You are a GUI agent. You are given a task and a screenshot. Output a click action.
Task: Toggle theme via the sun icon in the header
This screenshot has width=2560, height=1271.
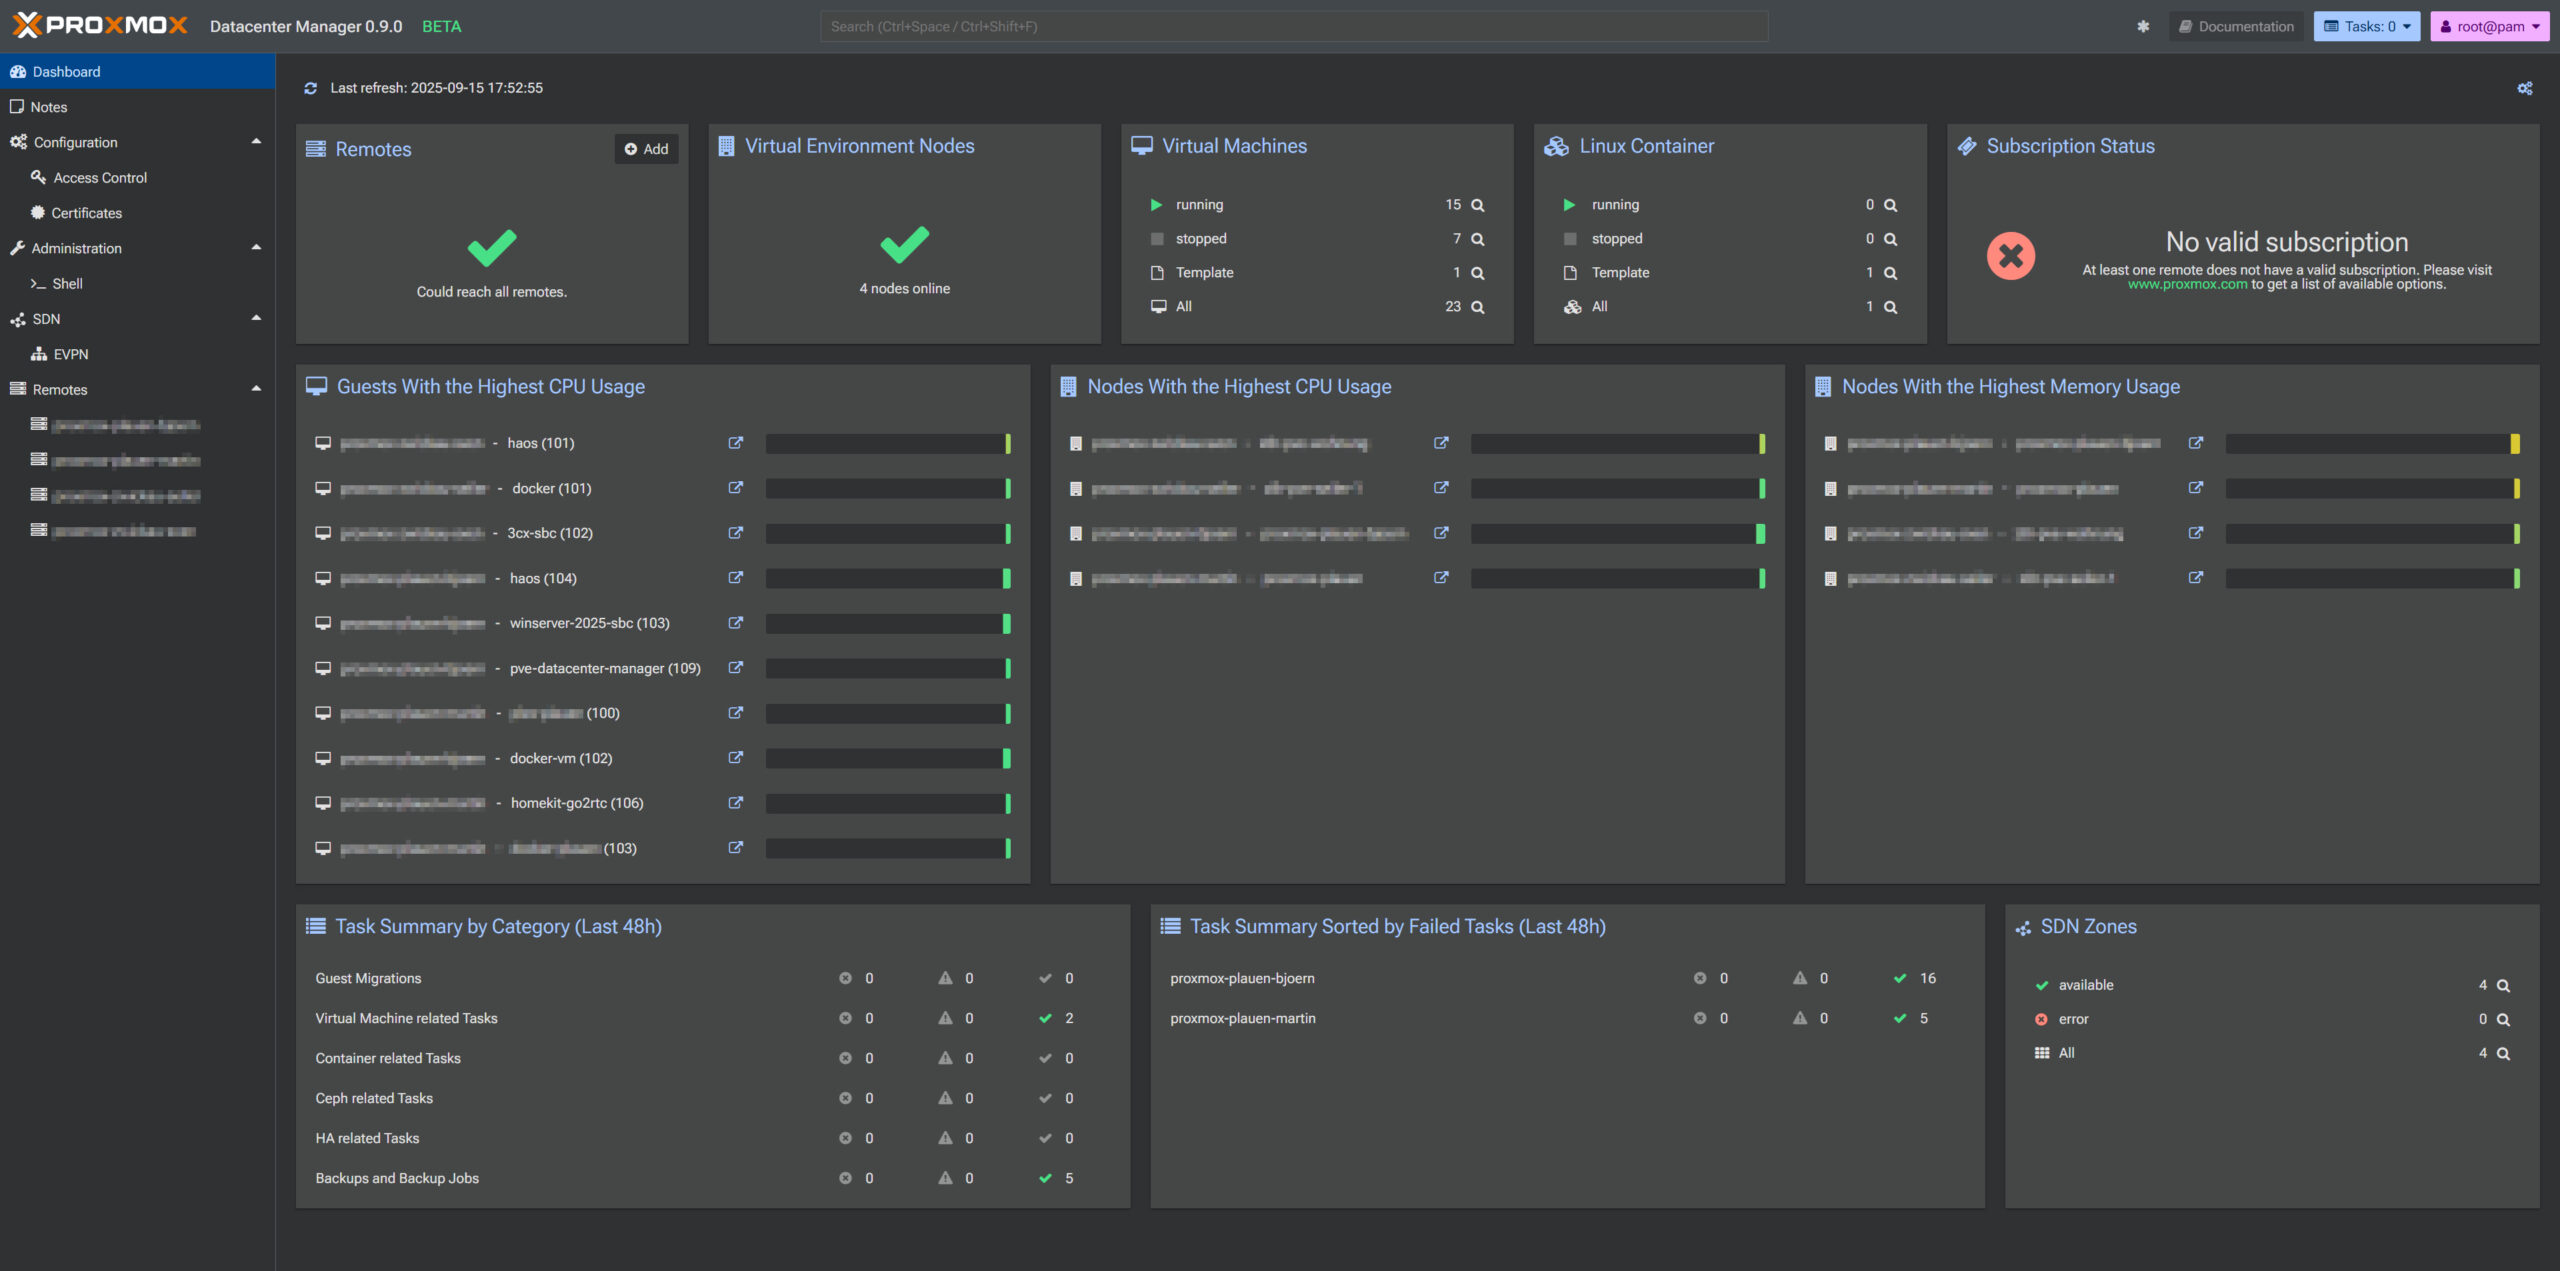point(2143,27)
